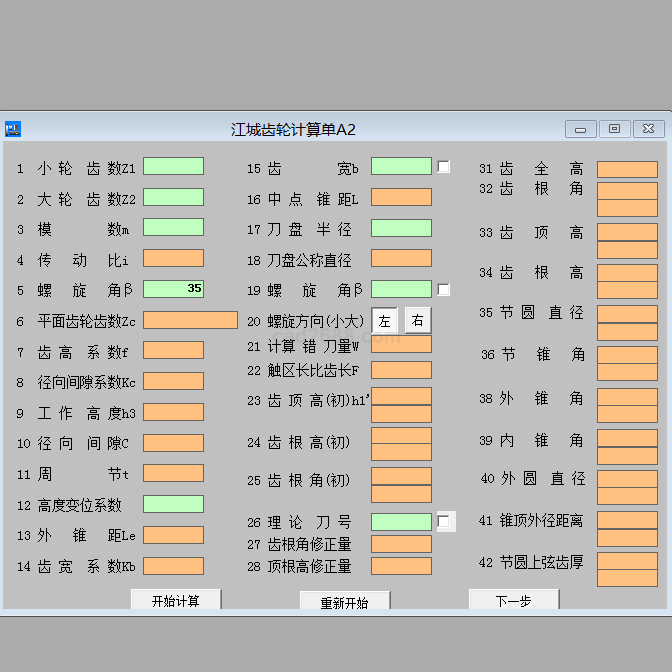
Task: Go to next step with 下一步
Action: click(513, 600)
